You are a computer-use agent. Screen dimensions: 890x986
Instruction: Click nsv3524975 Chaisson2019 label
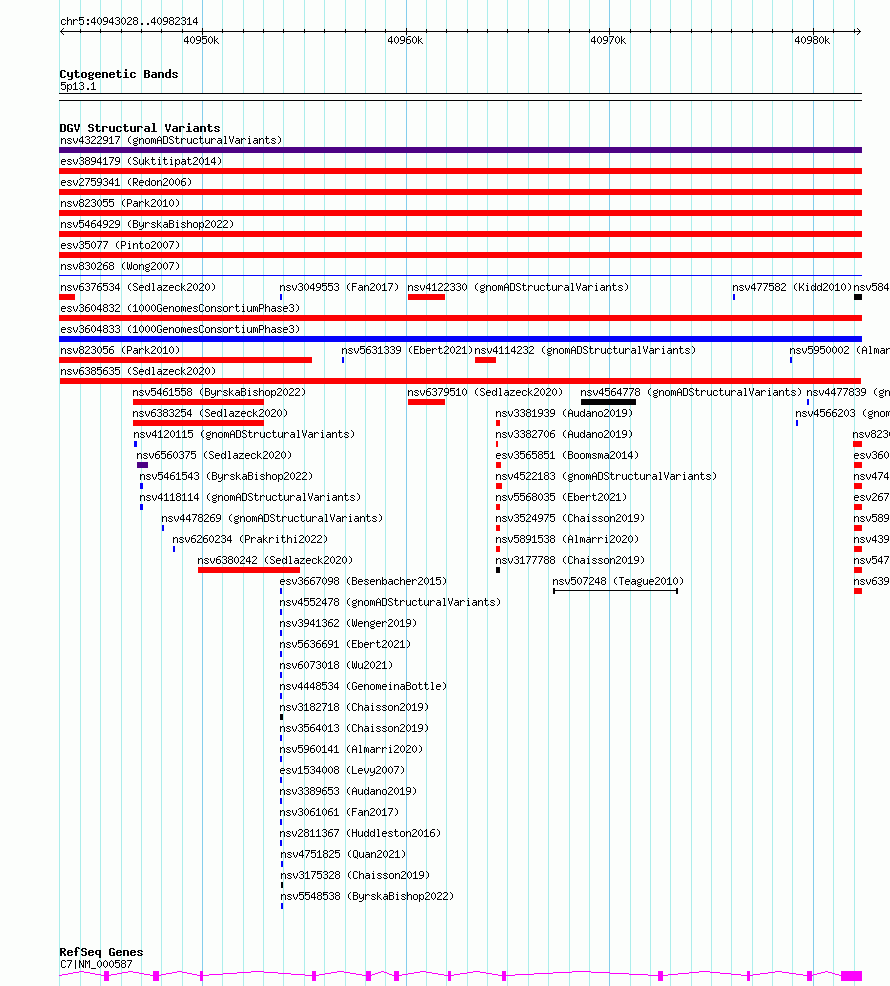click(570, 519)
